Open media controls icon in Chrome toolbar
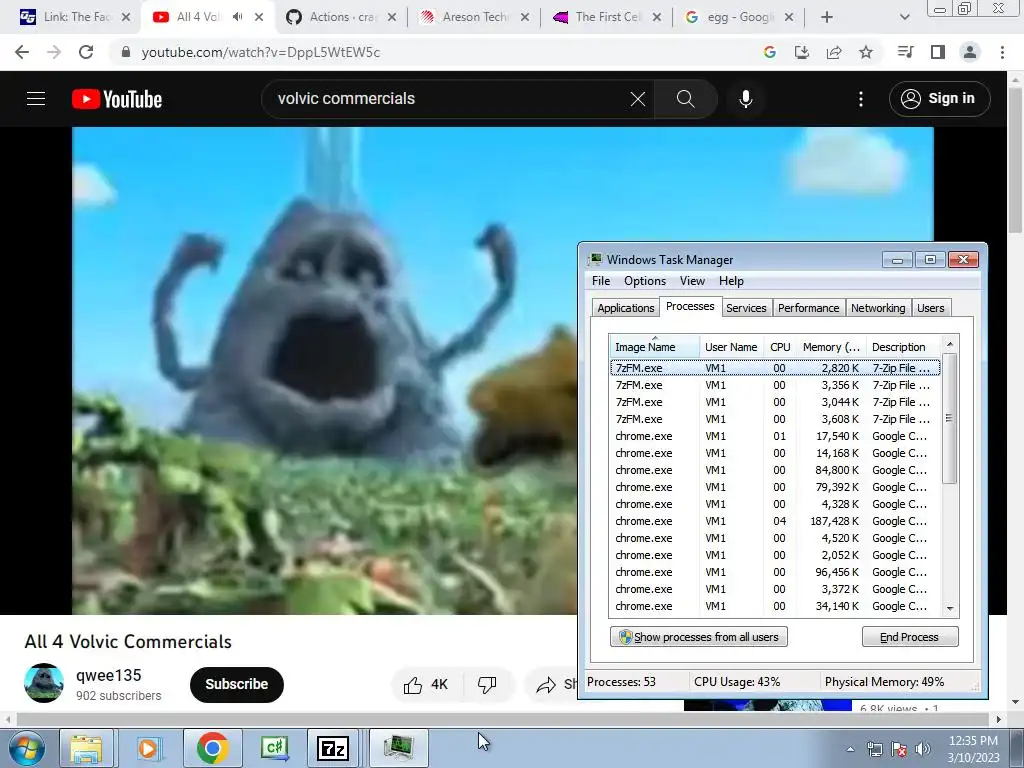Viewport: 1024px width, 768px height. [x=906, y=52]
